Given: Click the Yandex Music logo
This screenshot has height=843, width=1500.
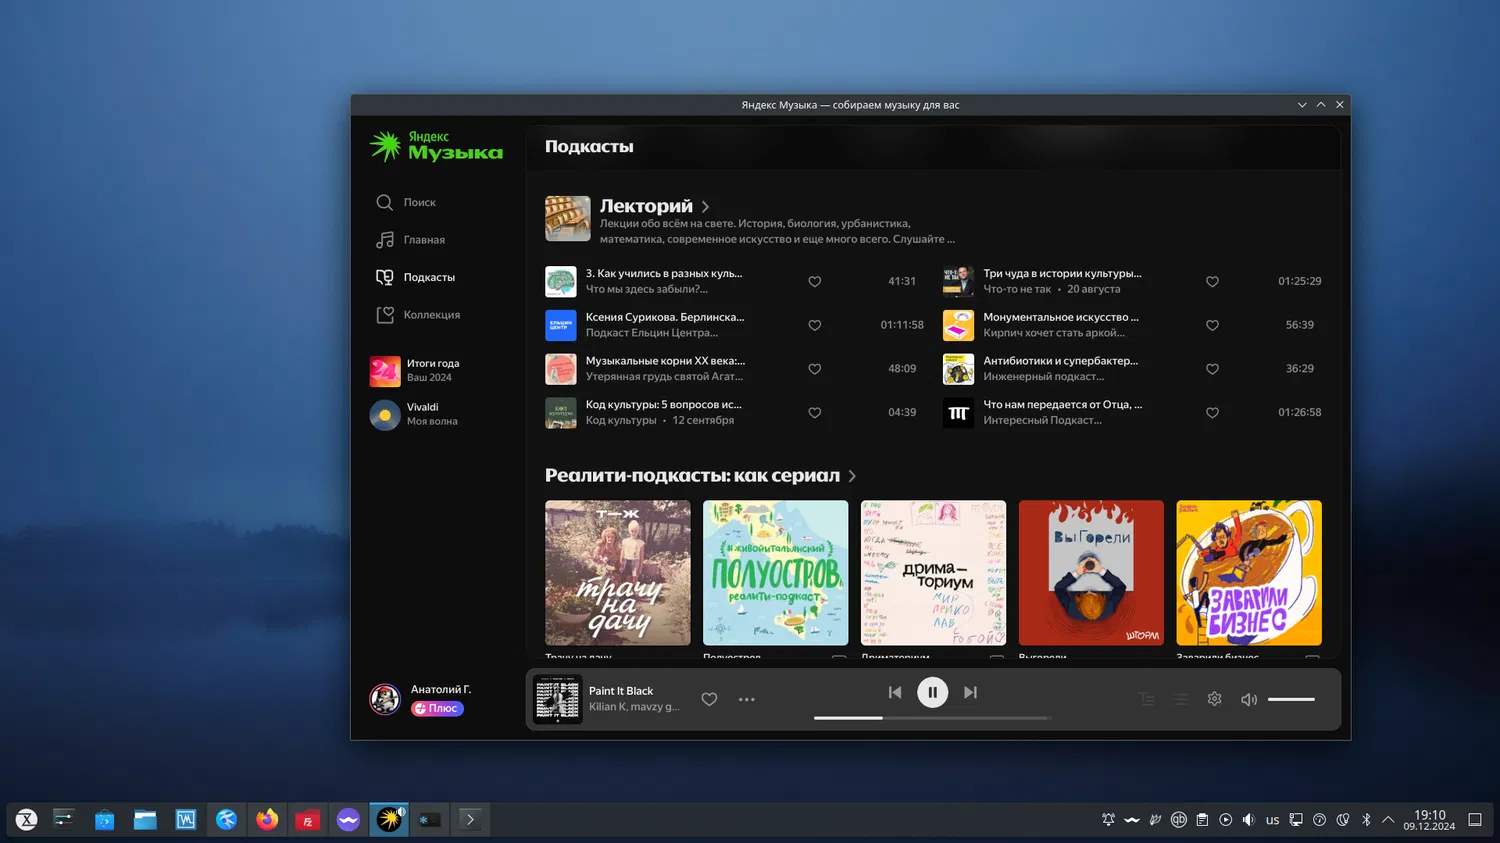Looking at the screenshot, I should [x=436, y=146].
